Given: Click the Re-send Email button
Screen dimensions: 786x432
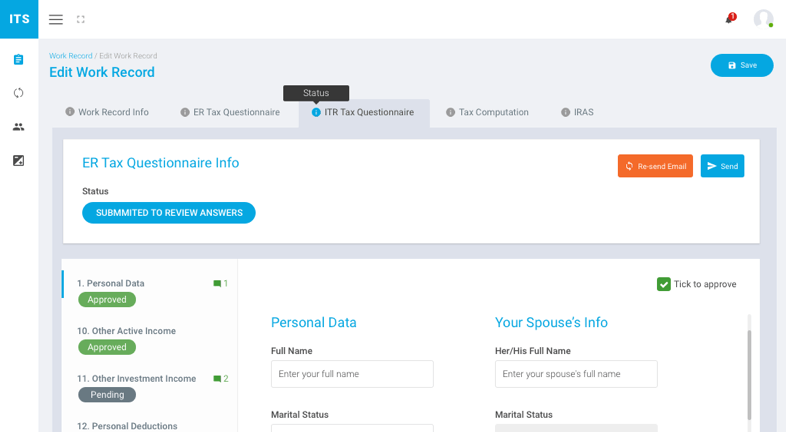Looking at the screenshot, I should pos(655,166).
